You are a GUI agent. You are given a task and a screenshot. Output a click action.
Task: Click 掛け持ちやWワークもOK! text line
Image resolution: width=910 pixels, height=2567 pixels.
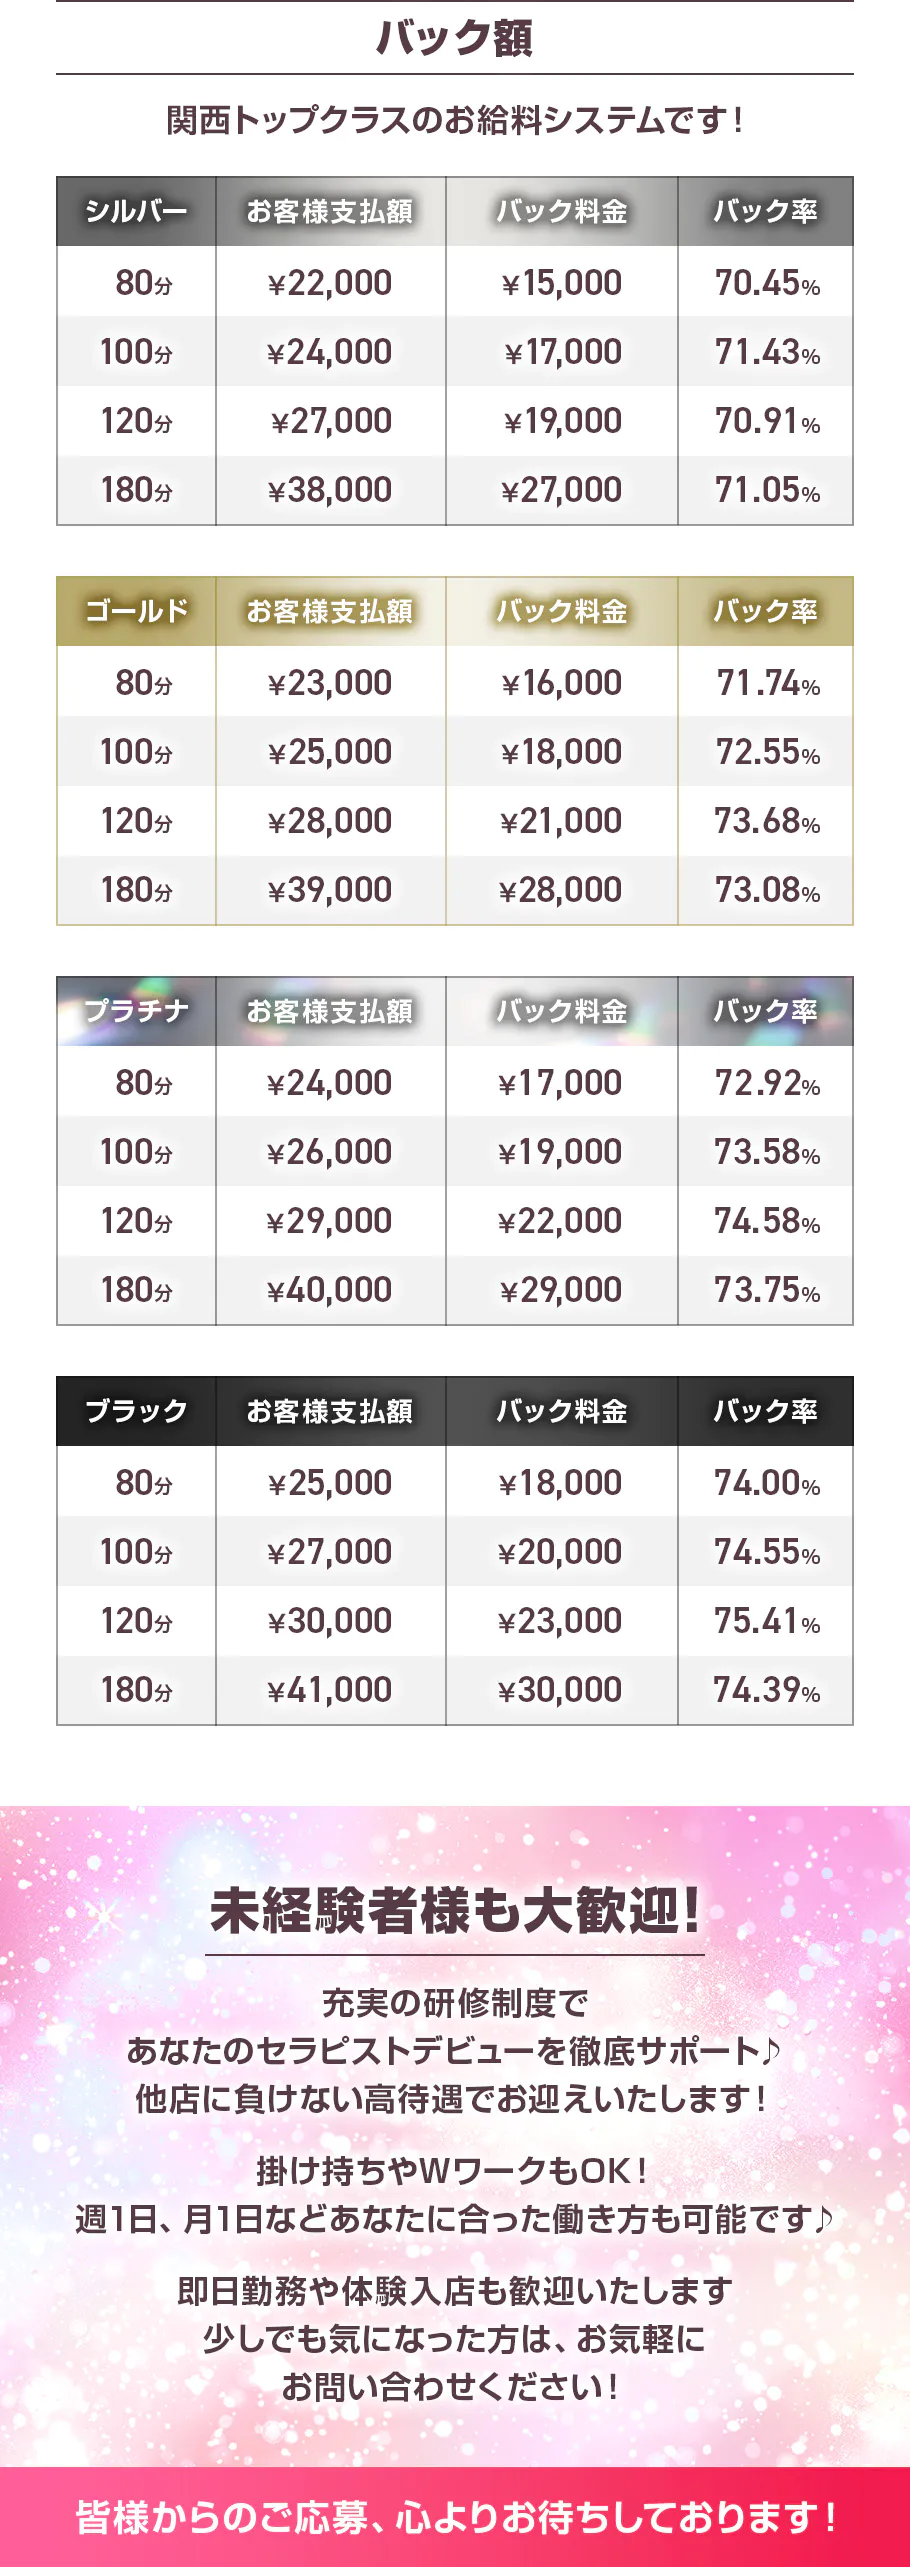click(453, 2170)
